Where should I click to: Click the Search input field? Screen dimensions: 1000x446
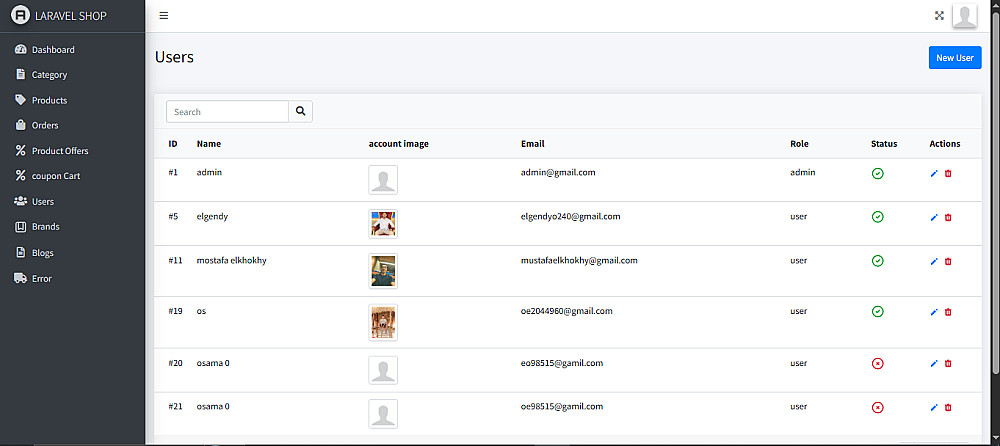tap(227, 112)
